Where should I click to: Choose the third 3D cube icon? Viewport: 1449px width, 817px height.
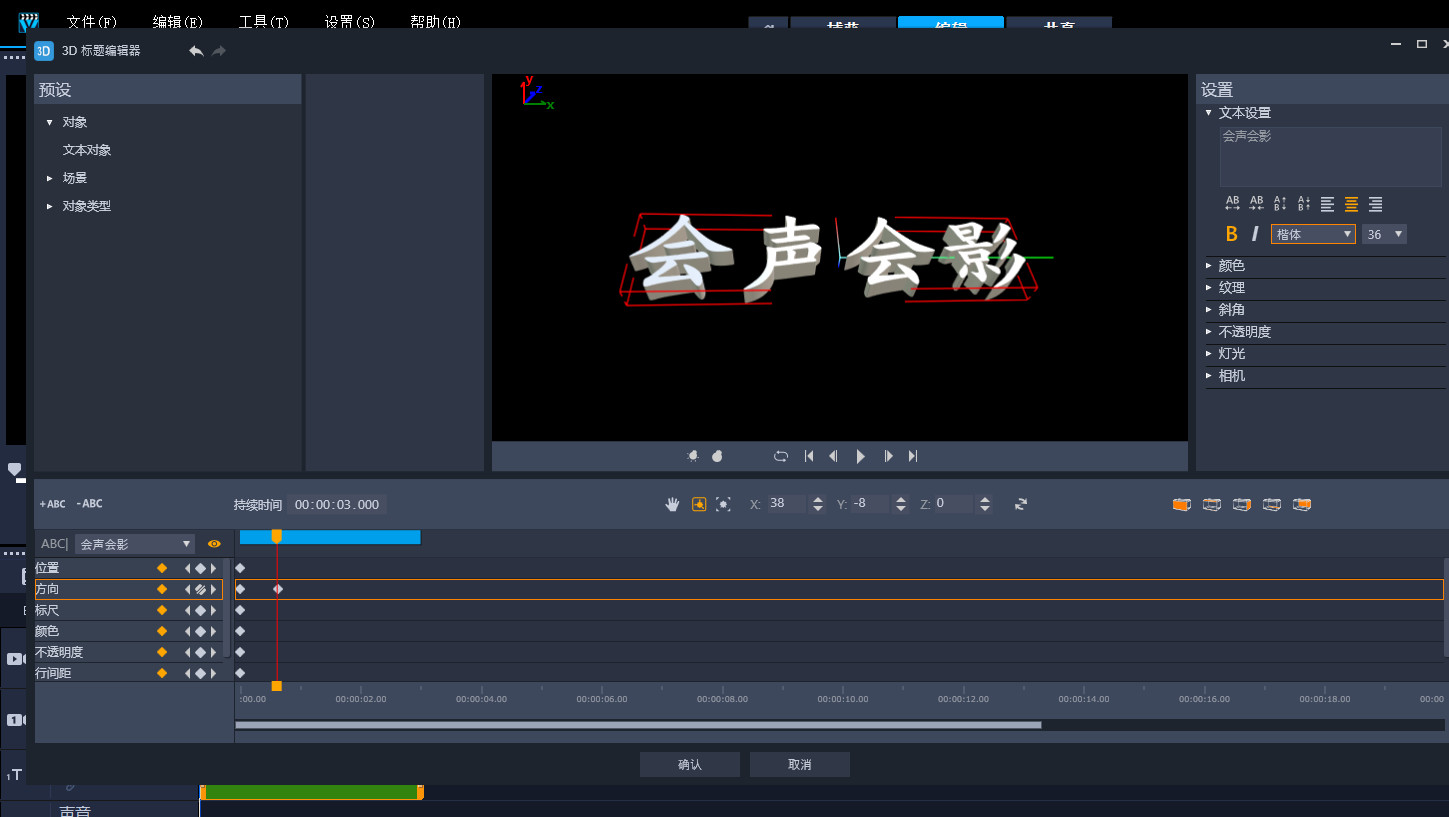tap(1242, 504)
